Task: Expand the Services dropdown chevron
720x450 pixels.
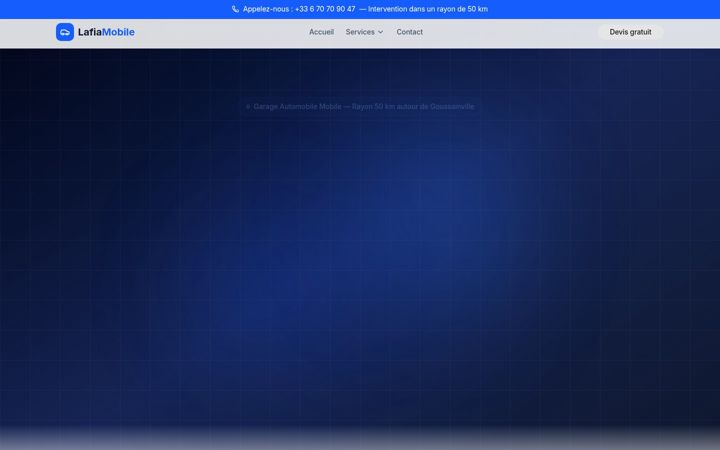Action: [x=380, y=32]
